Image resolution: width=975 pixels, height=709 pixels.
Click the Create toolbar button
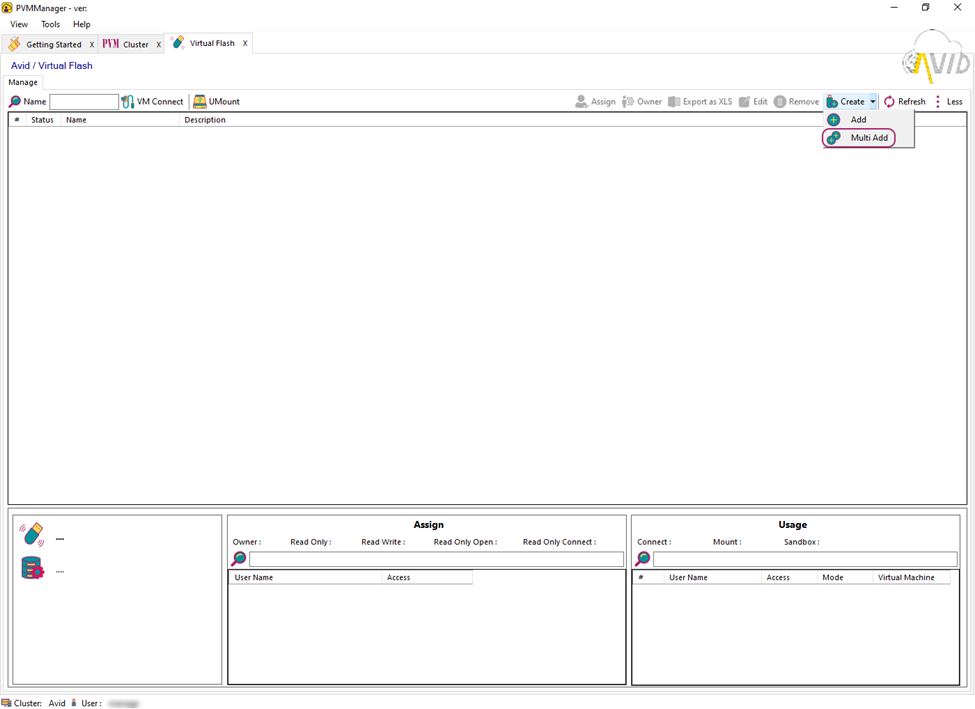846,101
